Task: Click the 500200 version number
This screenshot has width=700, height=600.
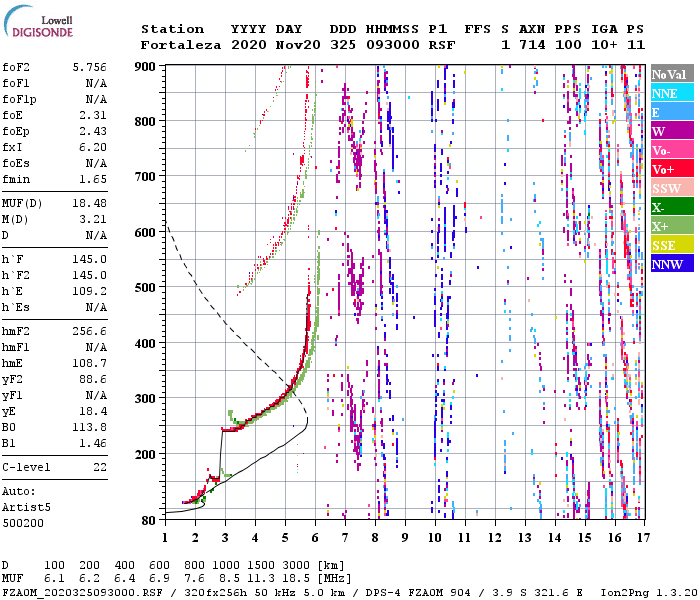Action: tap(23, 523)
